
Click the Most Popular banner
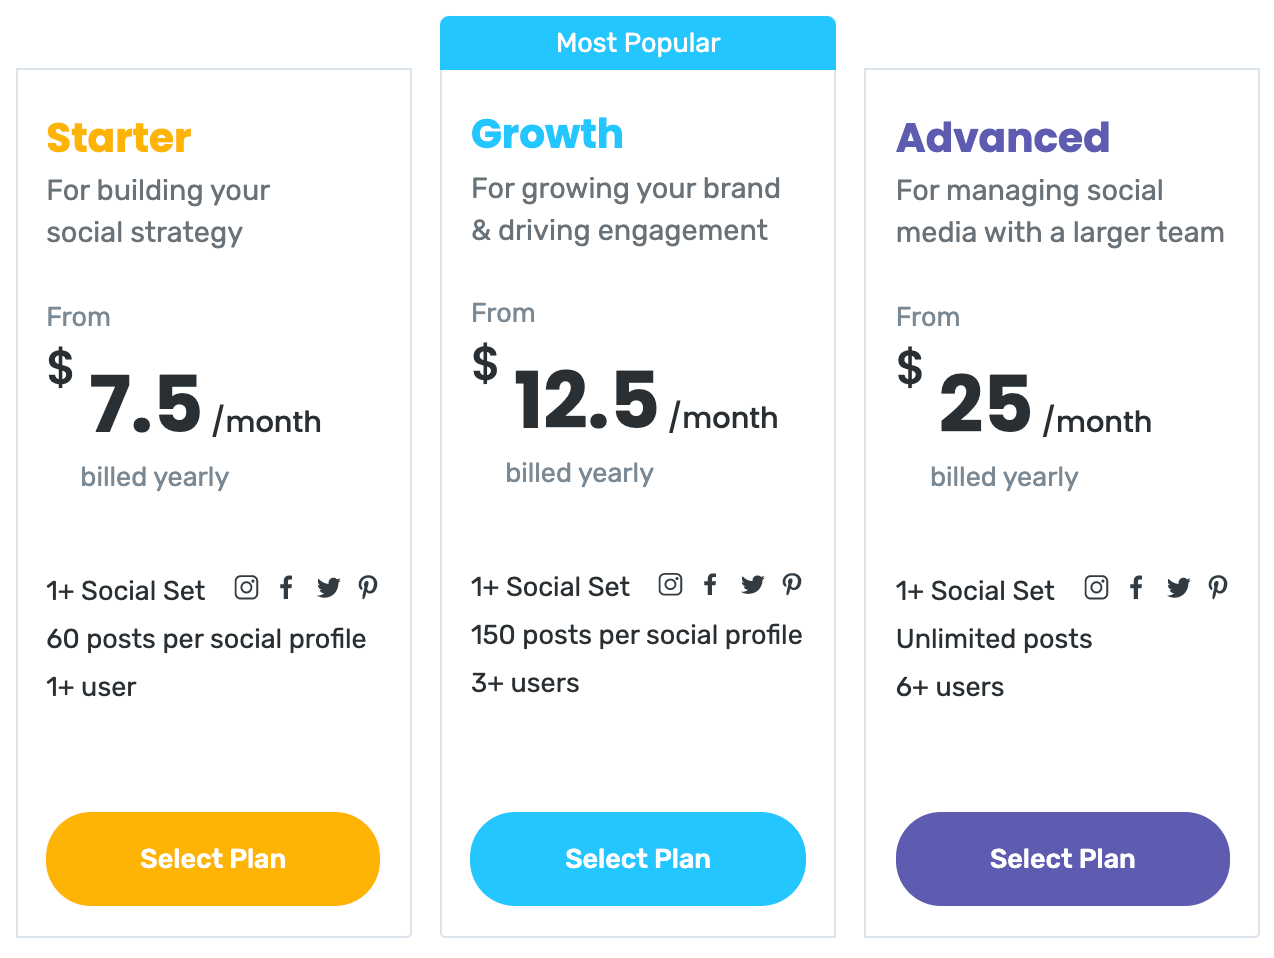coord(637,42)
